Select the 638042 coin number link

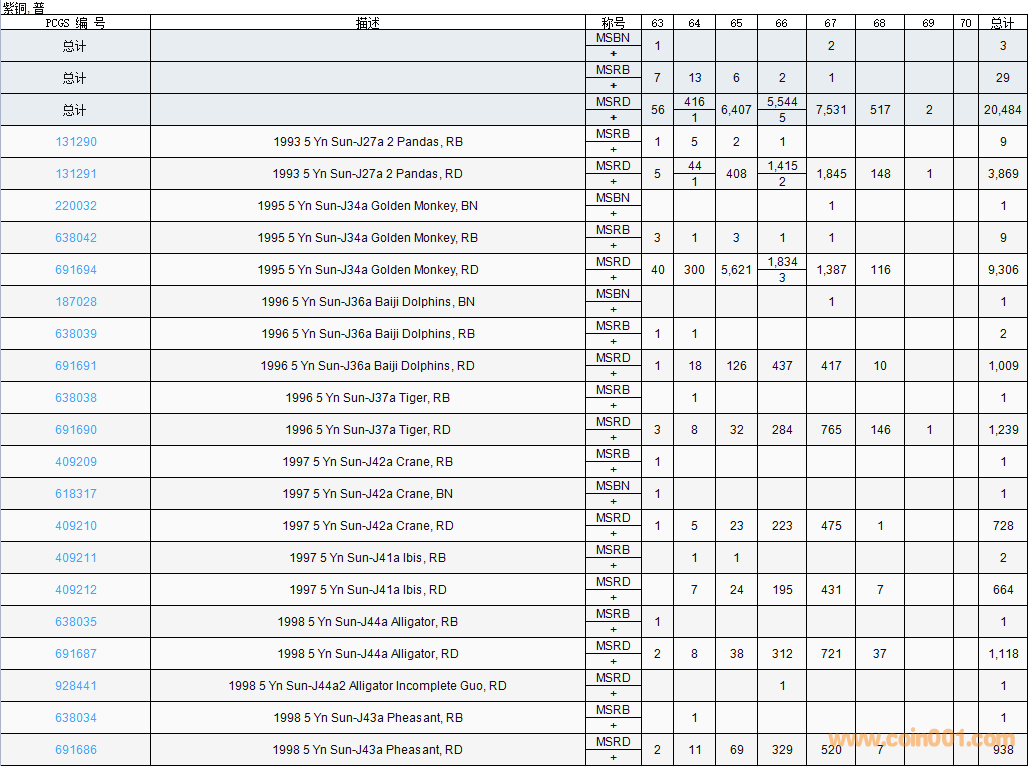76,238
